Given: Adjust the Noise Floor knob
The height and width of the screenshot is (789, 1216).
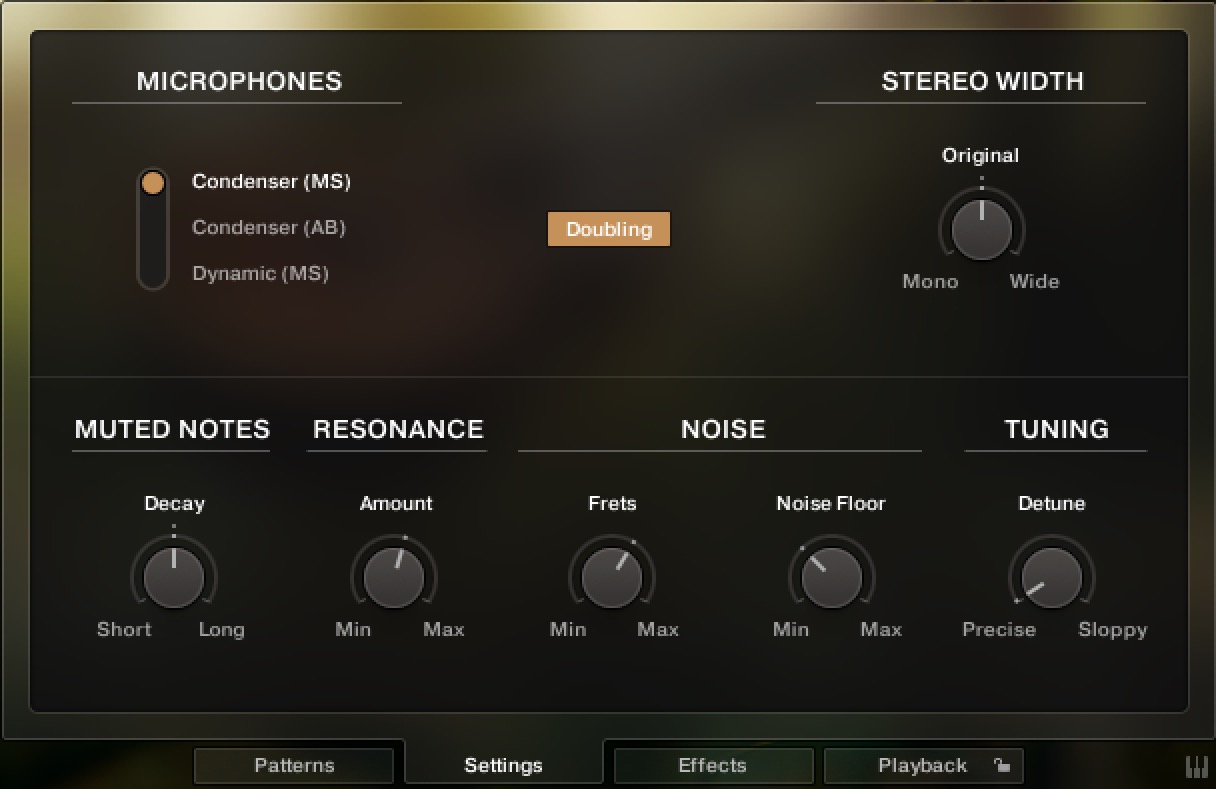Looking at the screenshot, I should [x=831, y=576].
